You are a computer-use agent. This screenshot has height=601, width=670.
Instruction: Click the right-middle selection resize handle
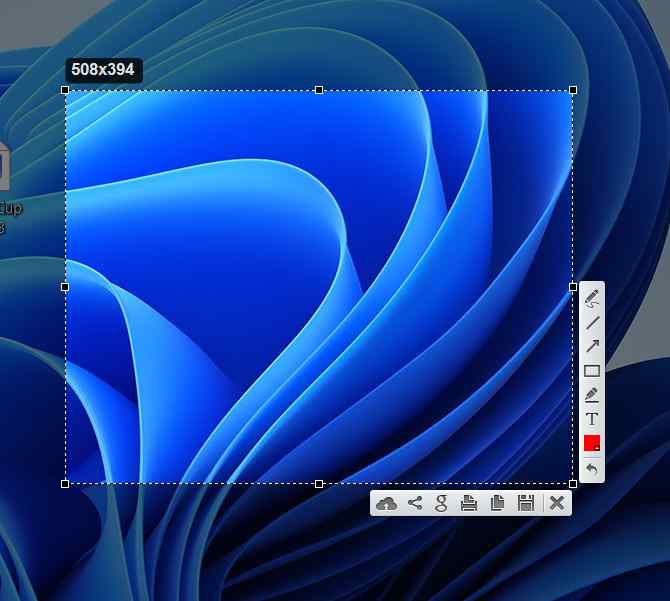(x=573, y=287)
